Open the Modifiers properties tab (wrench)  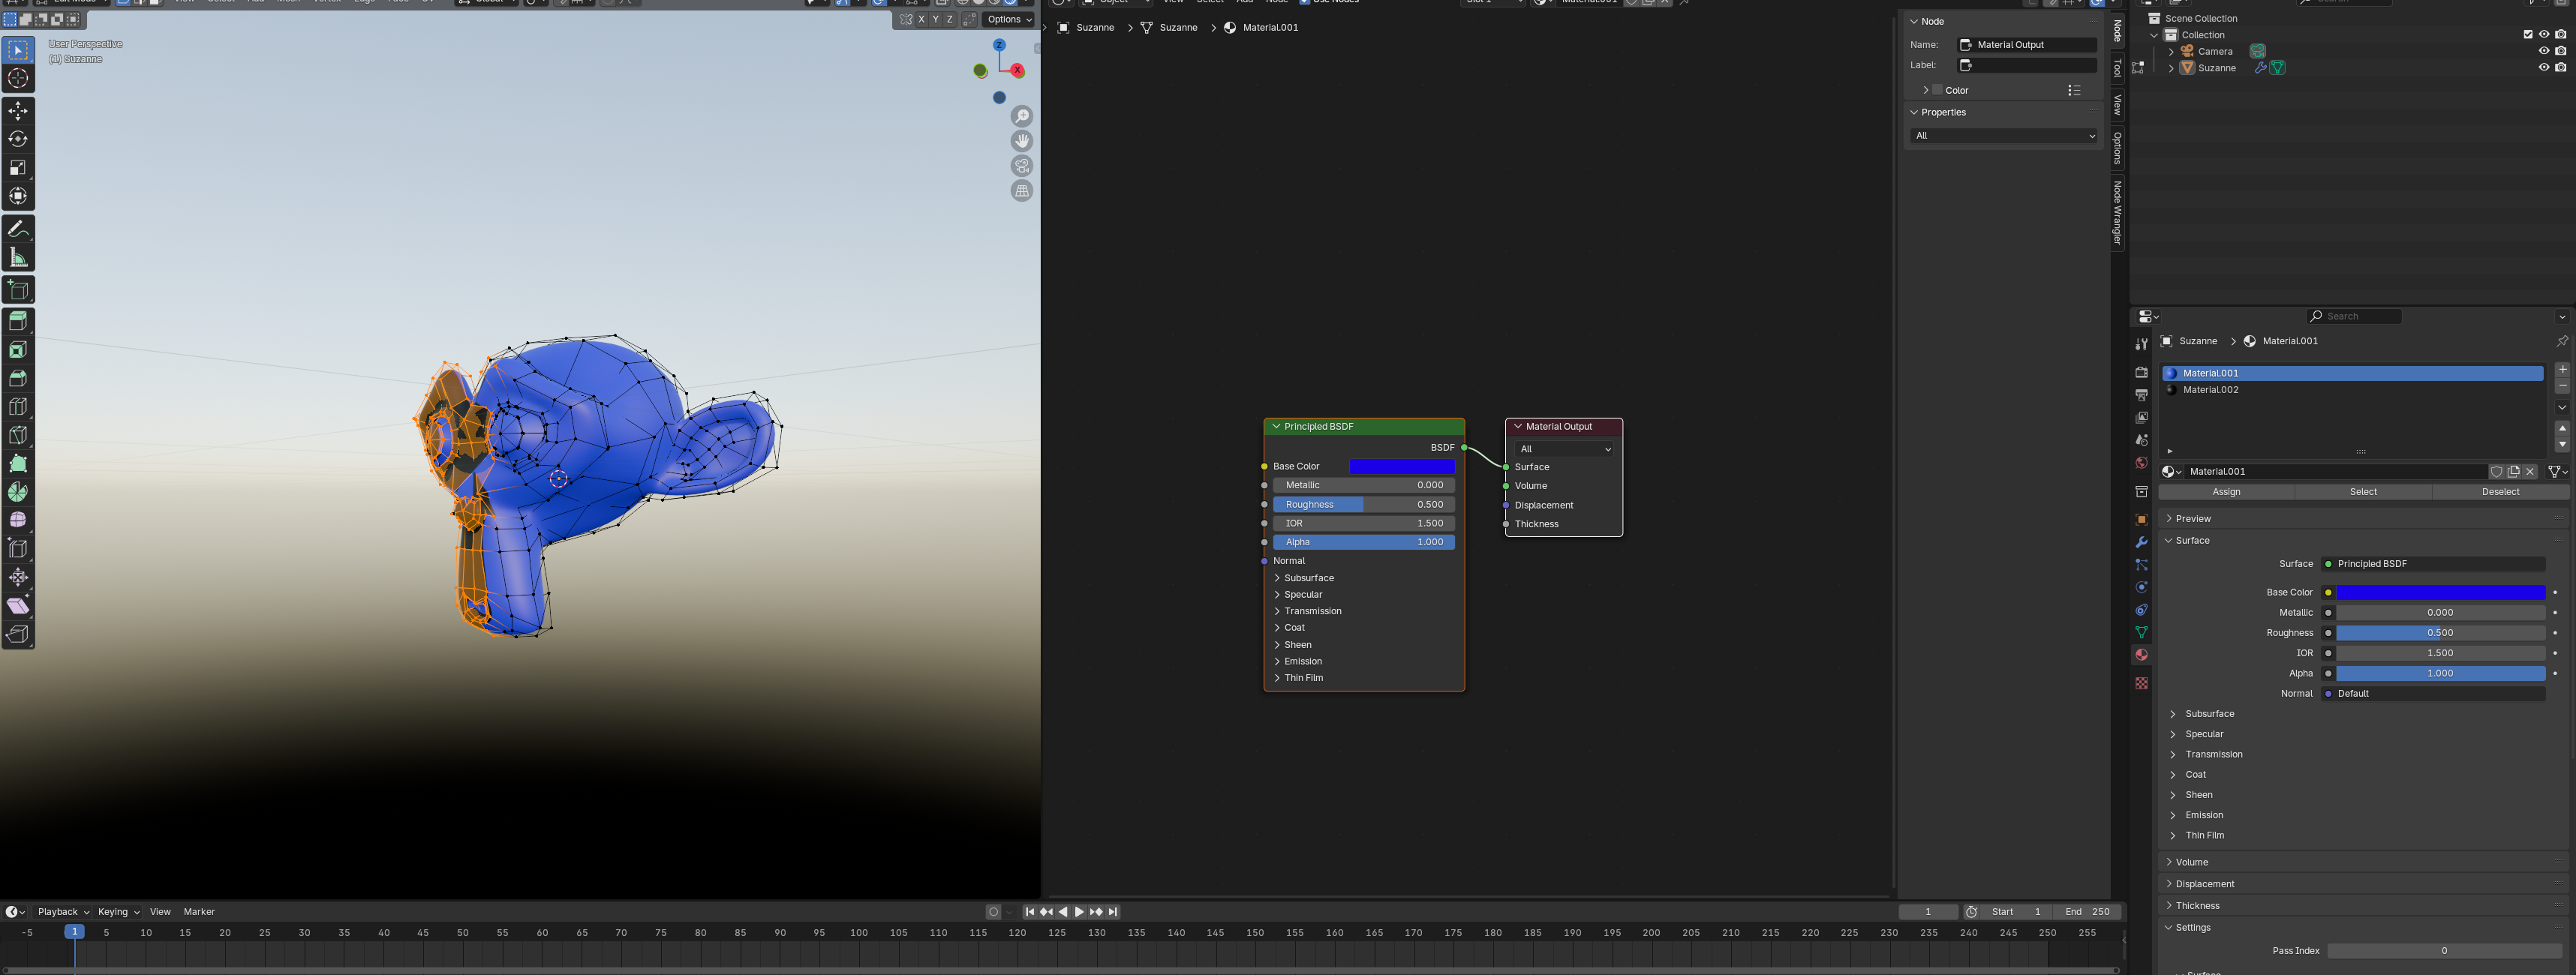(2141, 542)
